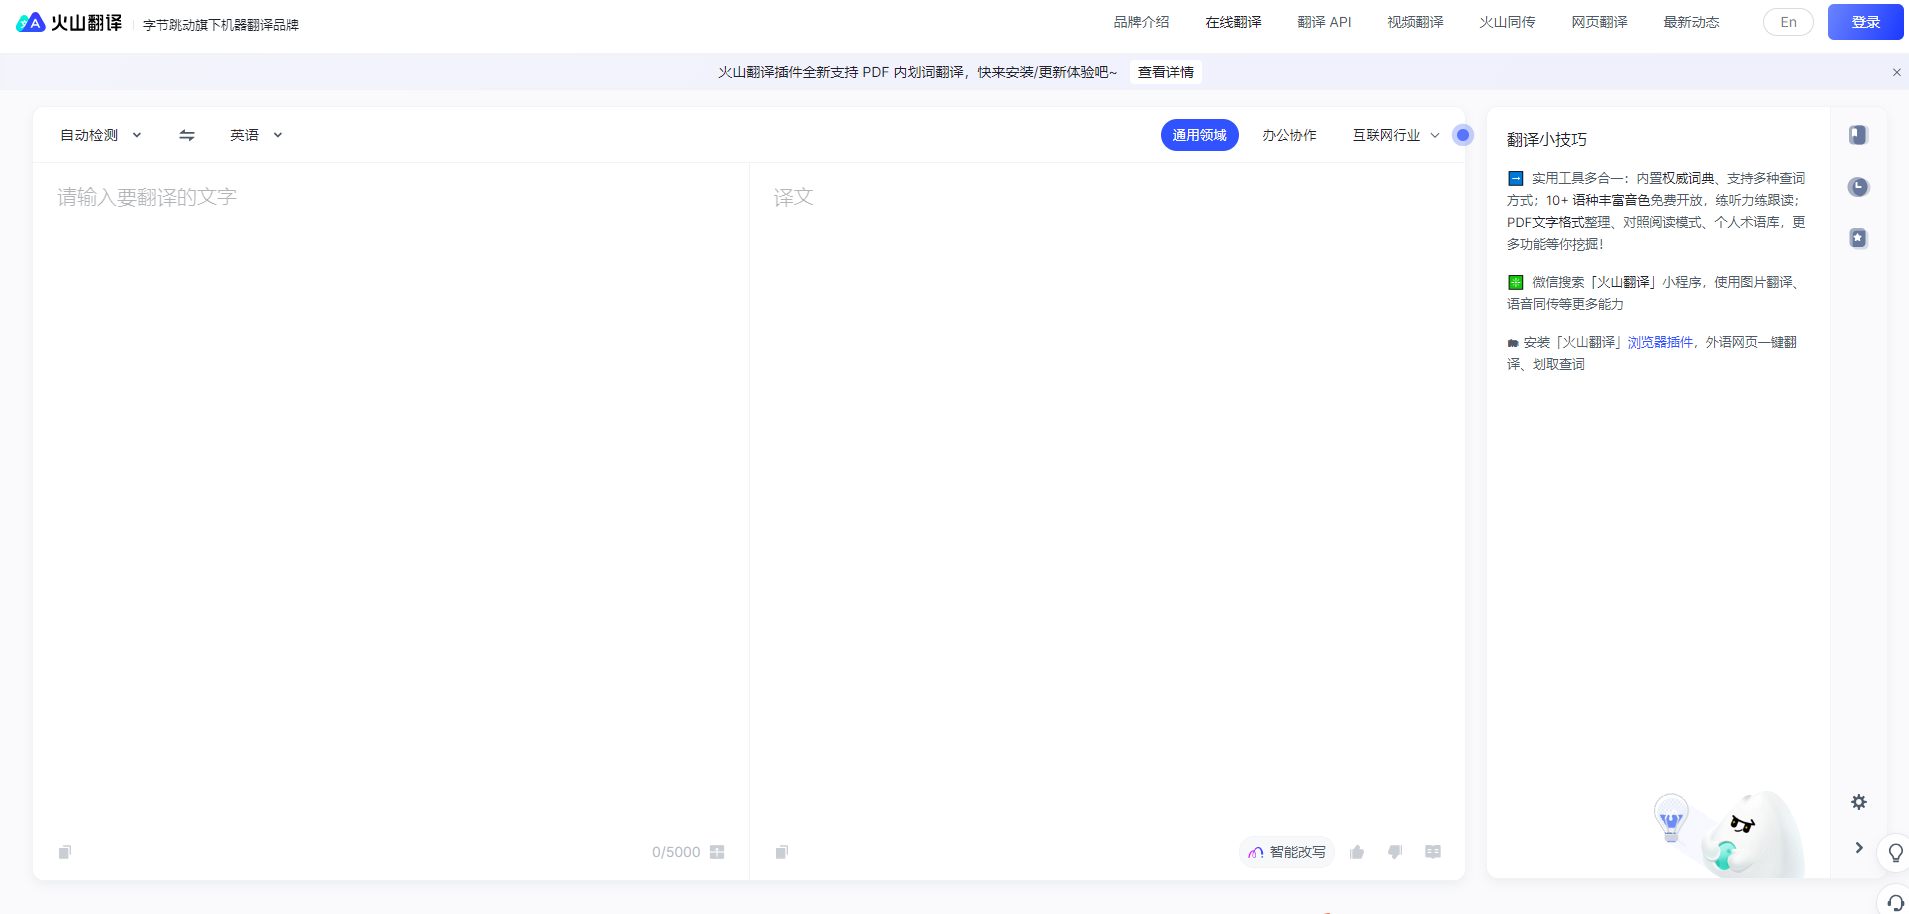Image resolution: width=1909 pixels, height=914 pixels.
Task: Expand the 互联网行业 domain dropdown
Action: 1394,135
